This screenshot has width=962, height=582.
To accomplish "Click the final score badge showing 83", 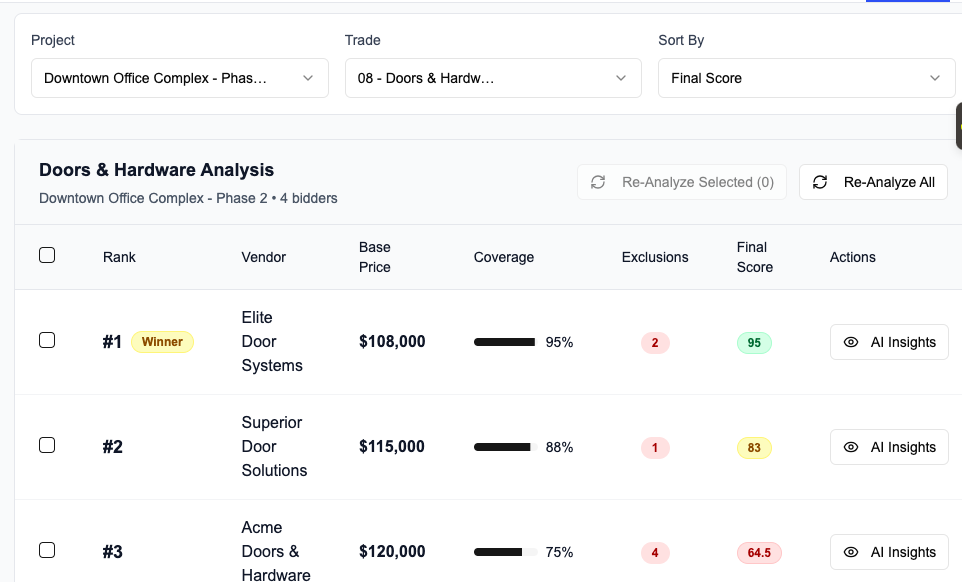I will tap(754, 448).
